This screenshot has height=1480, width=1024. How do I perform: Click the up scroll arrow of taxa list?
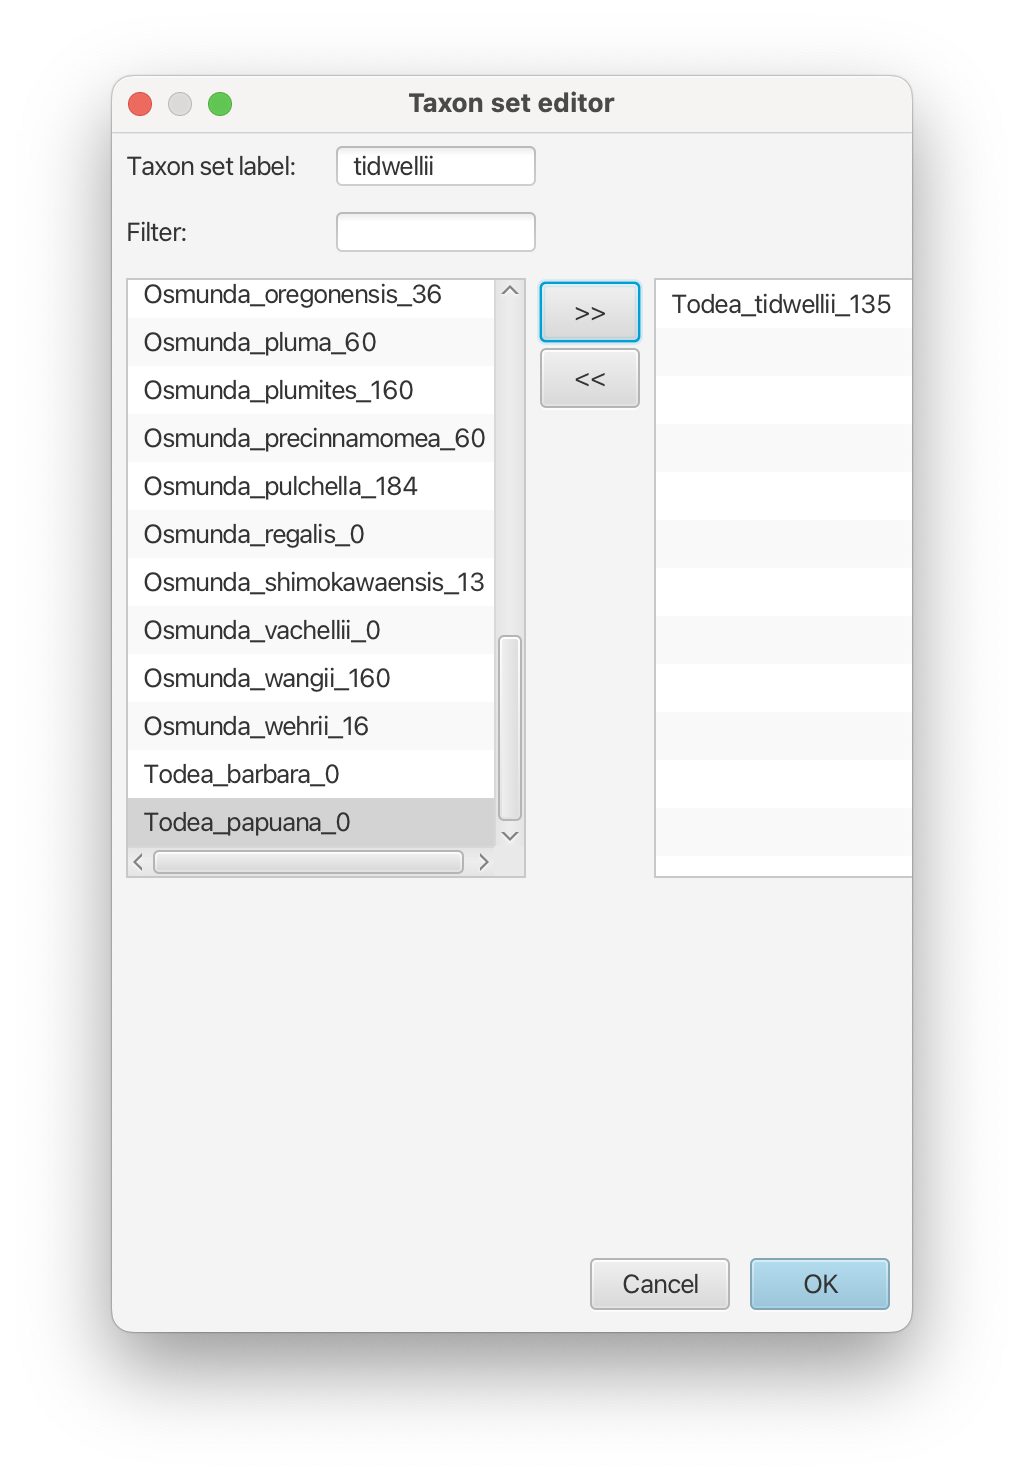(510, 290)
